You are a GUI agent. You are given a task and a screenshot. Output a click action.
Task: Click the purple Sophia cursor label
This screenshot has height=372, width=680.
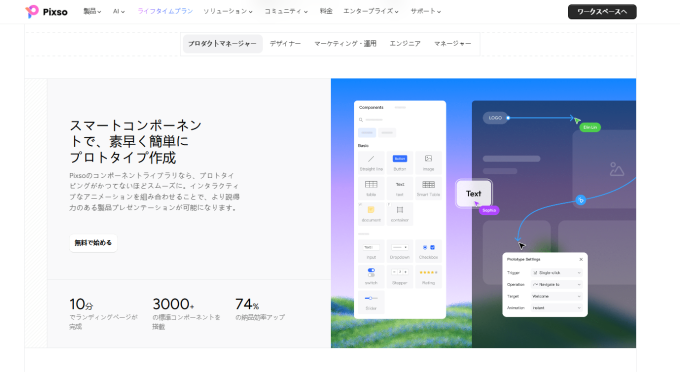click(489, 210)
